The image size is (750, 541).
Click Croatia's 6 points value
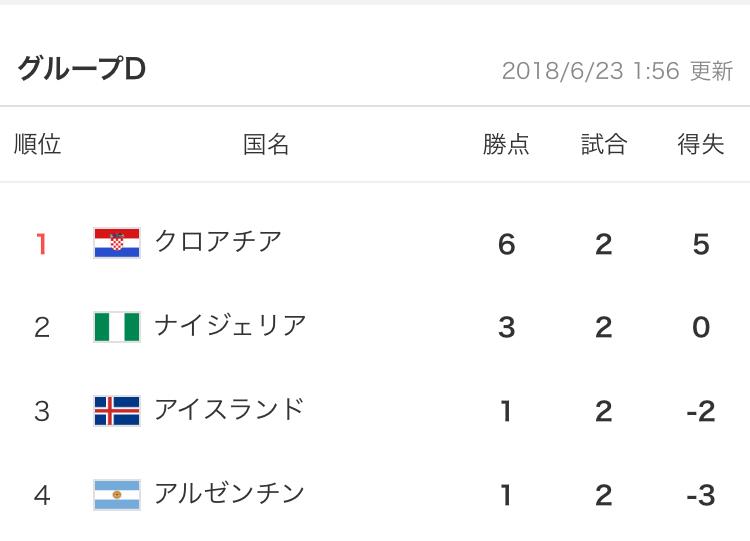pyautogui.click(x=507, y=244)
